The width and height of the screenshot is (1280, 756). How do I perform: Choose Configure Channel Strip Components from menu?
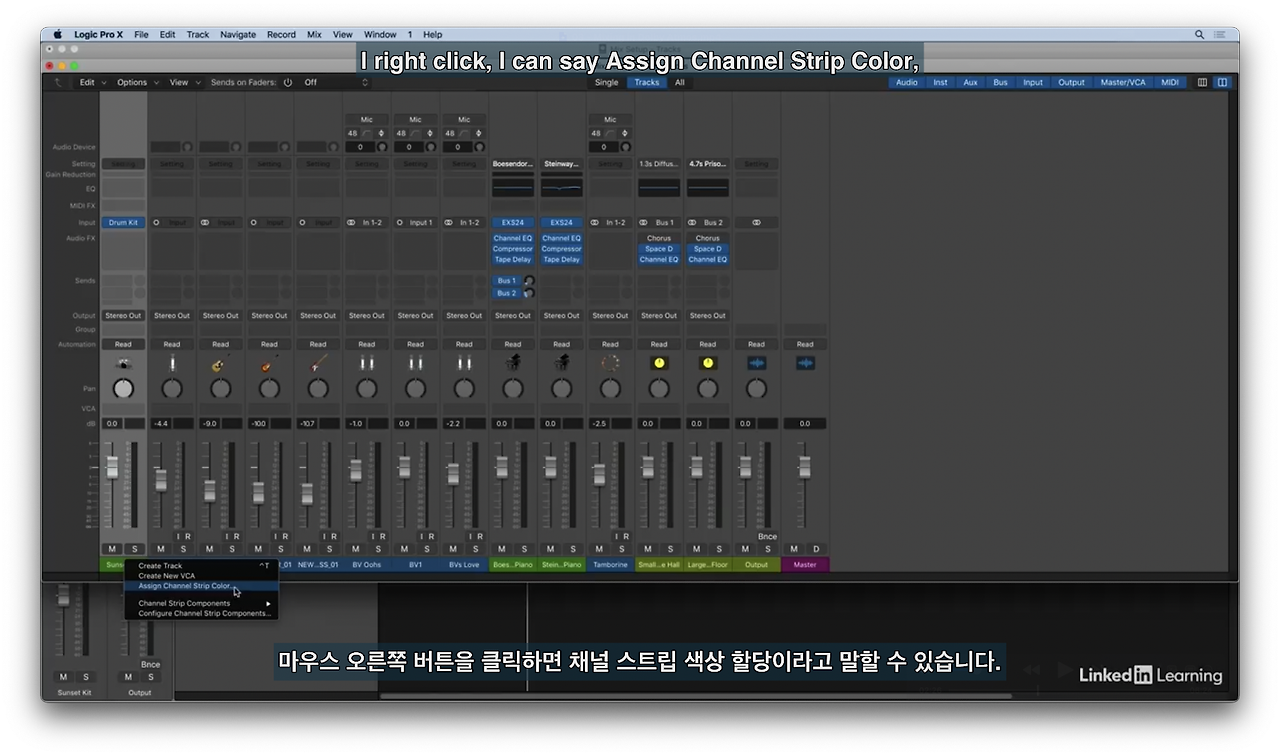tap(202, 614)
